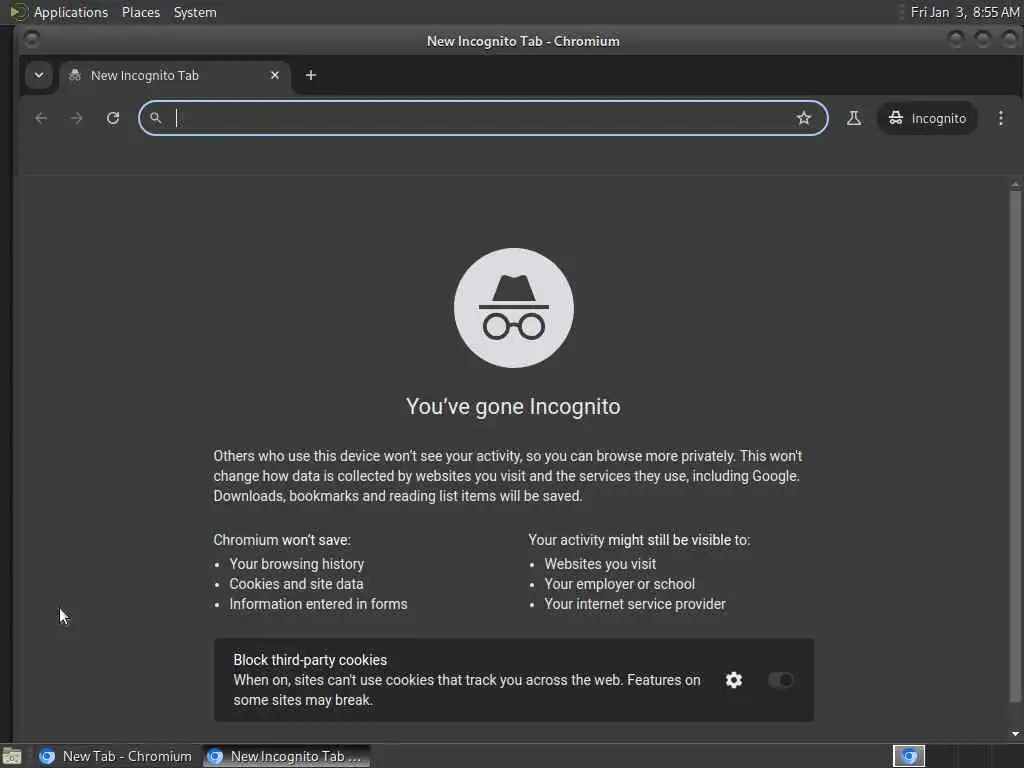Click 'Block third-party cookies' title text

(x=310, y=660)
